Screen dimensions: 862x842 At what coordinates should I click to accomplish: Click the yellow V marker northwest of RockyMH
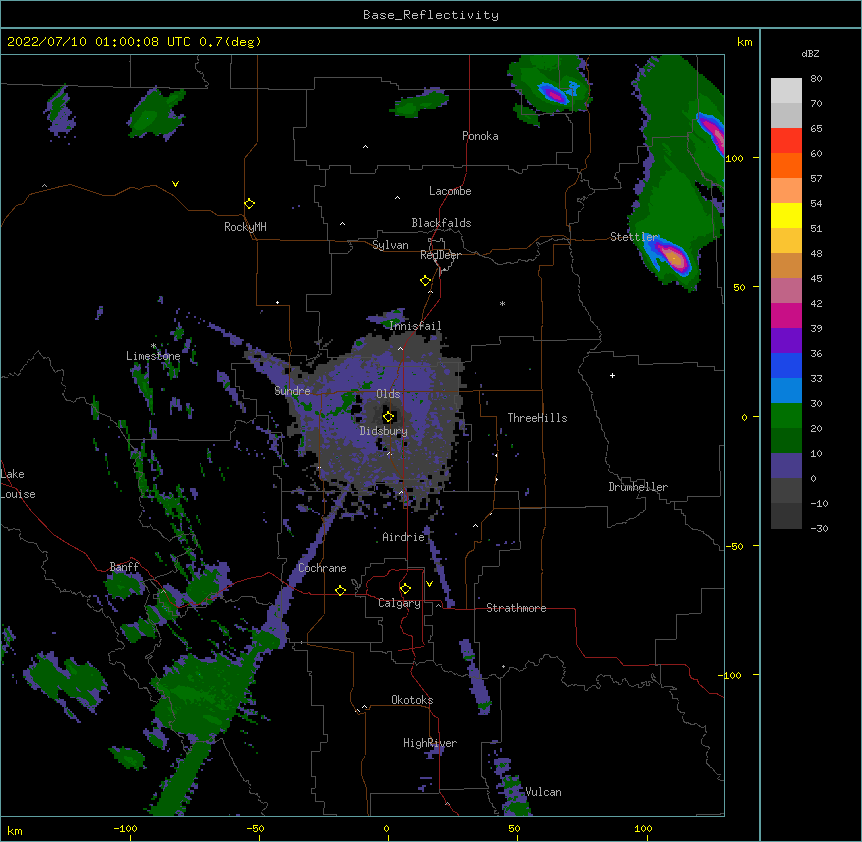coord(175,184)
